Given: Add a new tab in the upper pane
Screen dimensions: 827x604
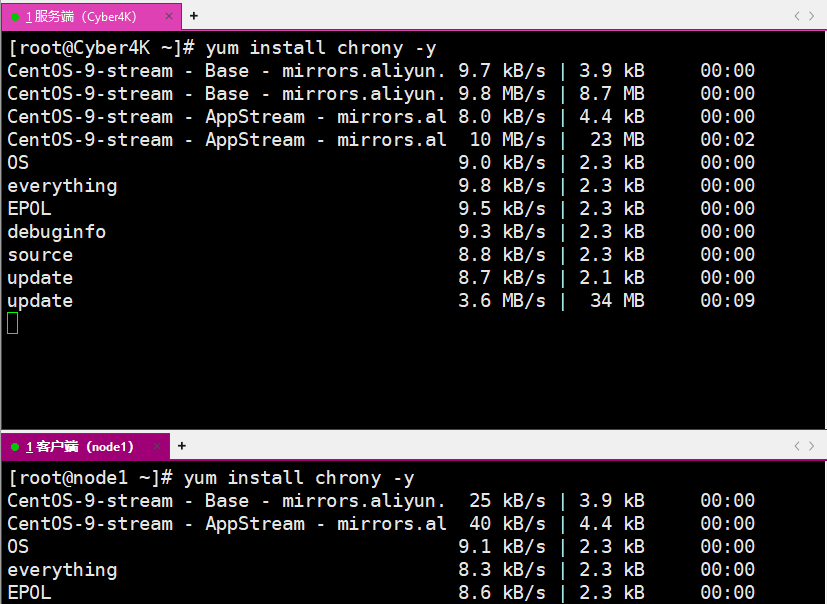Looking at the screenshot, I should (x=194, y=16).
